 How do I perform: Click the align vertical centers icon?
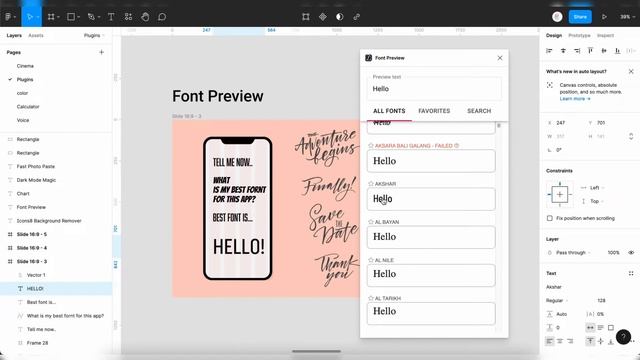point(604,51)
